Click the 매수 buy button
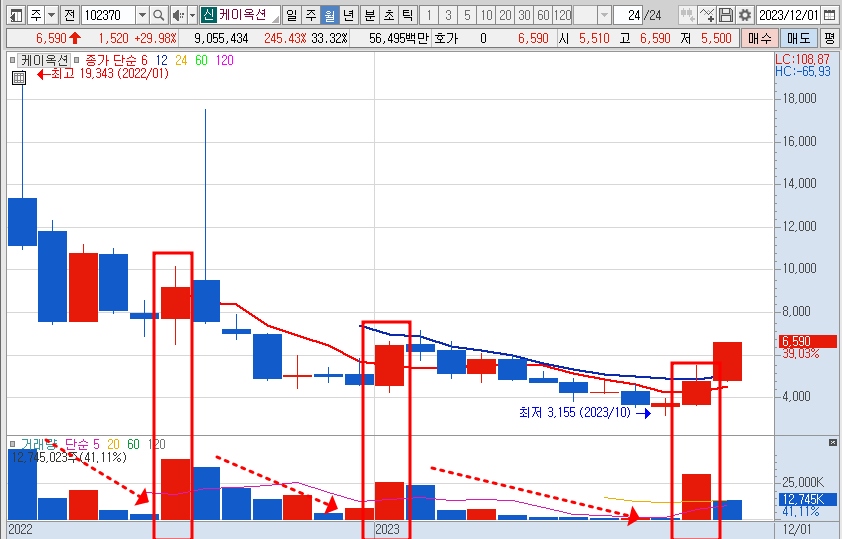The width and height of the screenshot is (842, 539). pos(759,38)
